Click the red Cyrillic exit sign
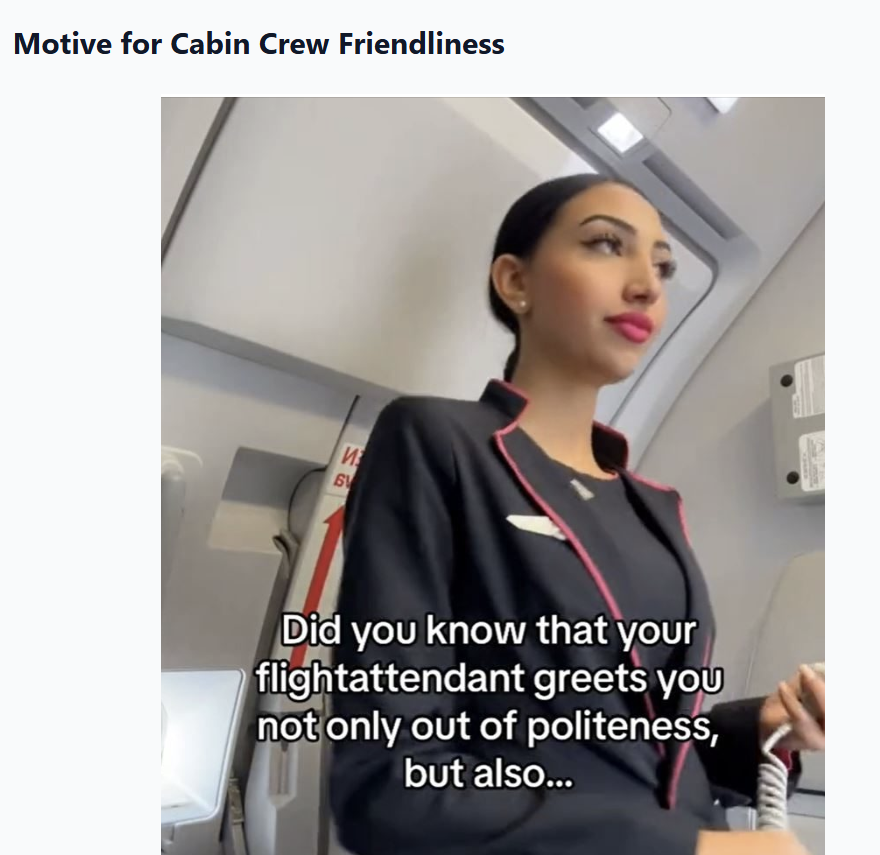The width and height of the screenshot is (880, 855). [x=345, y=467]
